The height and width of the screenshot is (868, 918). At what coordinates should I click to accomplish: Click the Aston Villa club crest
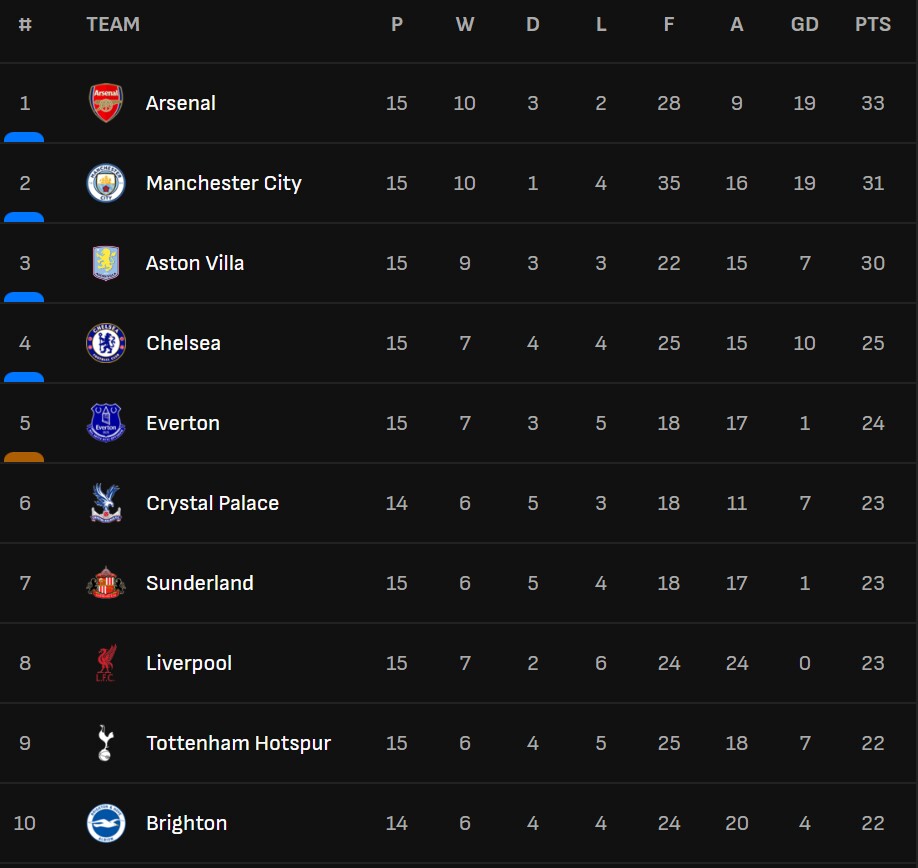click(106, 263)
